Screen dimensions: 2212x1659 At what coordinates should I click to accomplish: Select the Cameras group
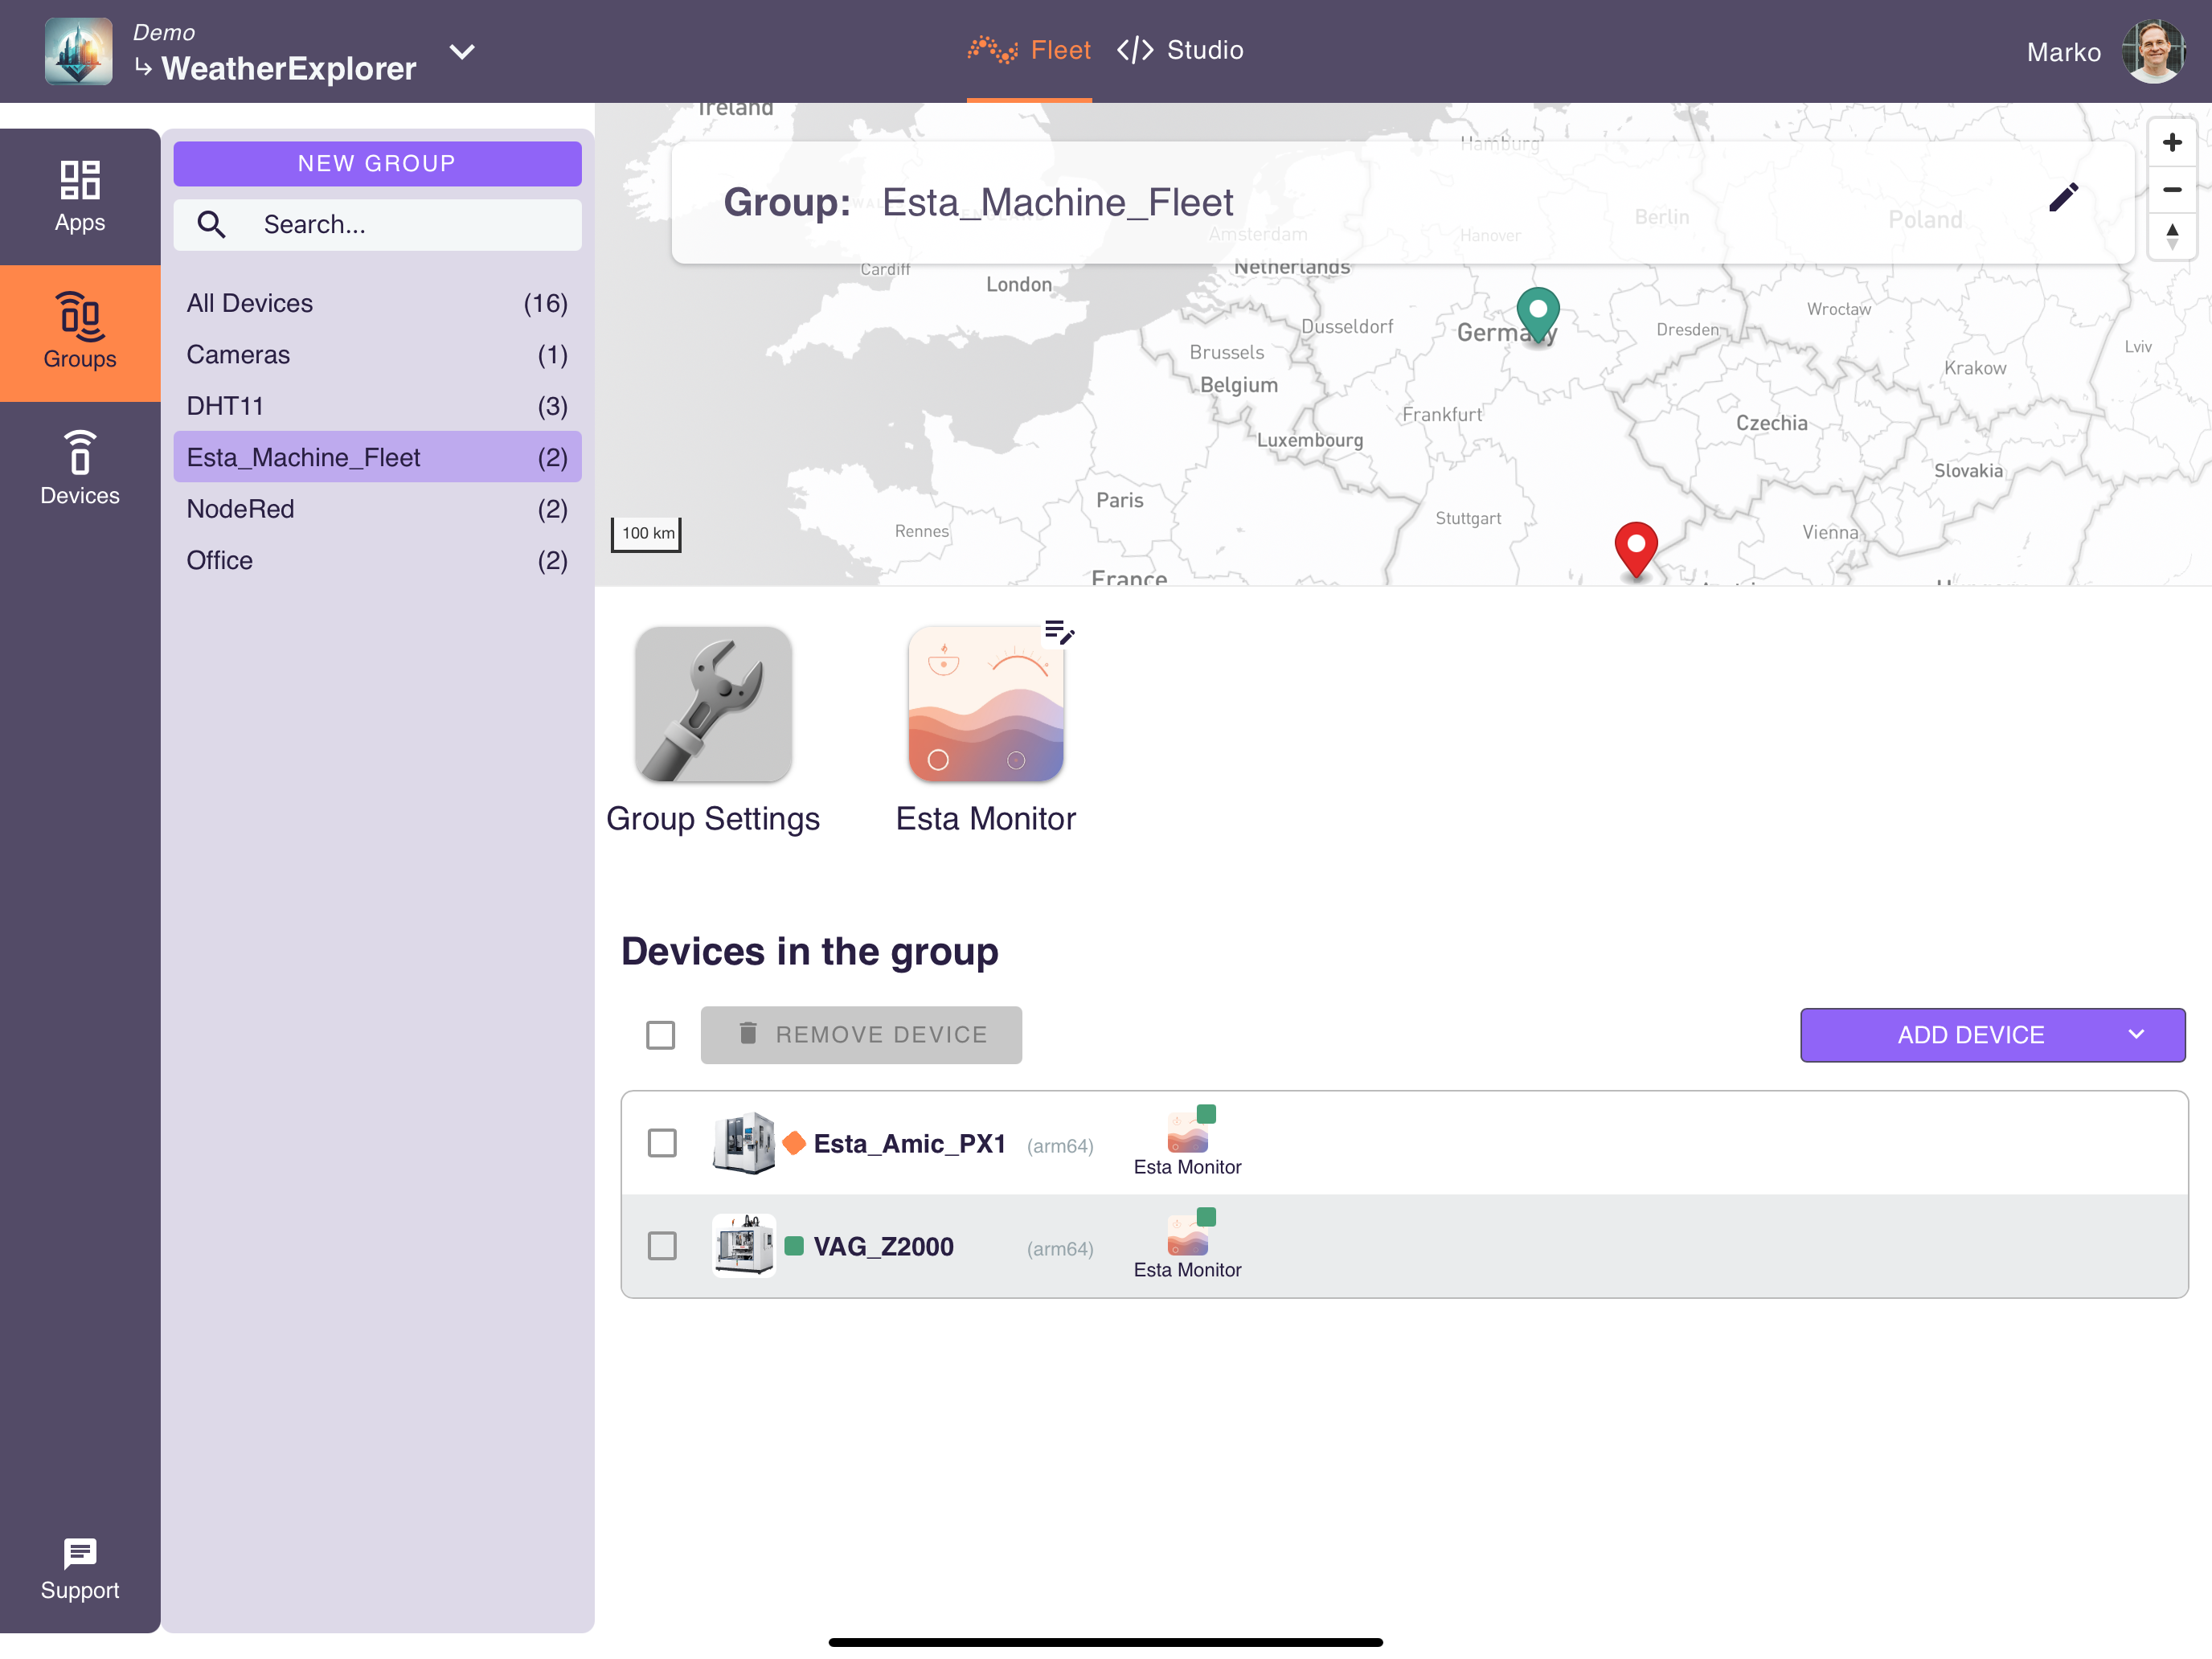click(x=377, y=354)
